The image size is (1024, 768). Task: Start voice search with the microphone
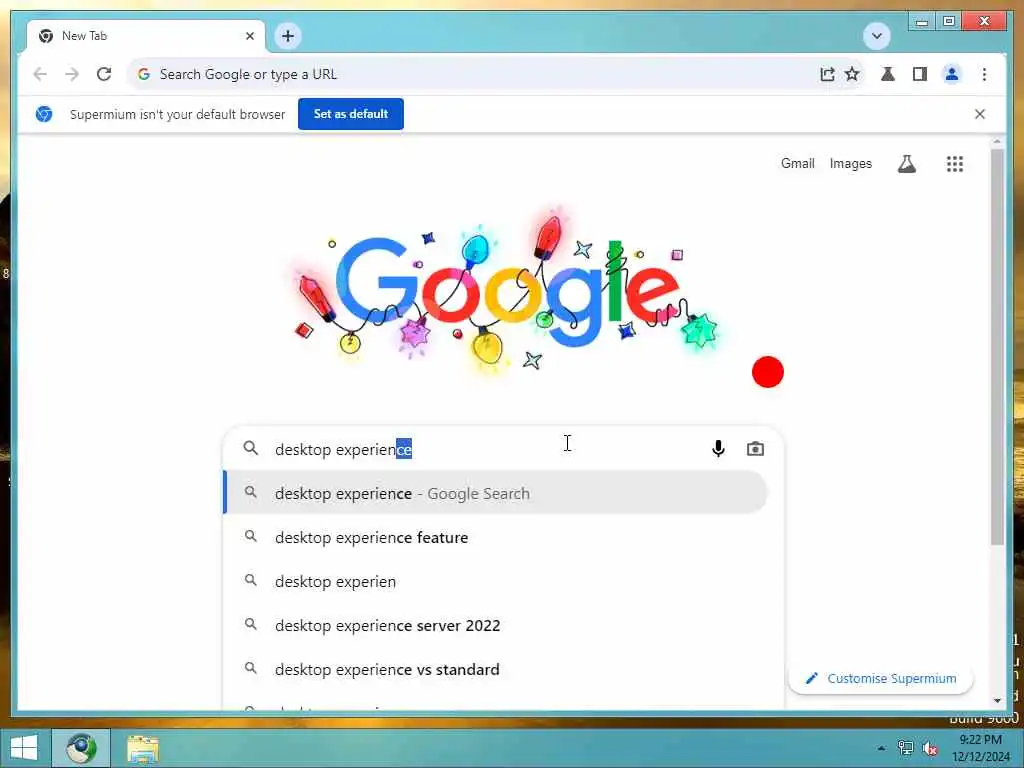718,449
